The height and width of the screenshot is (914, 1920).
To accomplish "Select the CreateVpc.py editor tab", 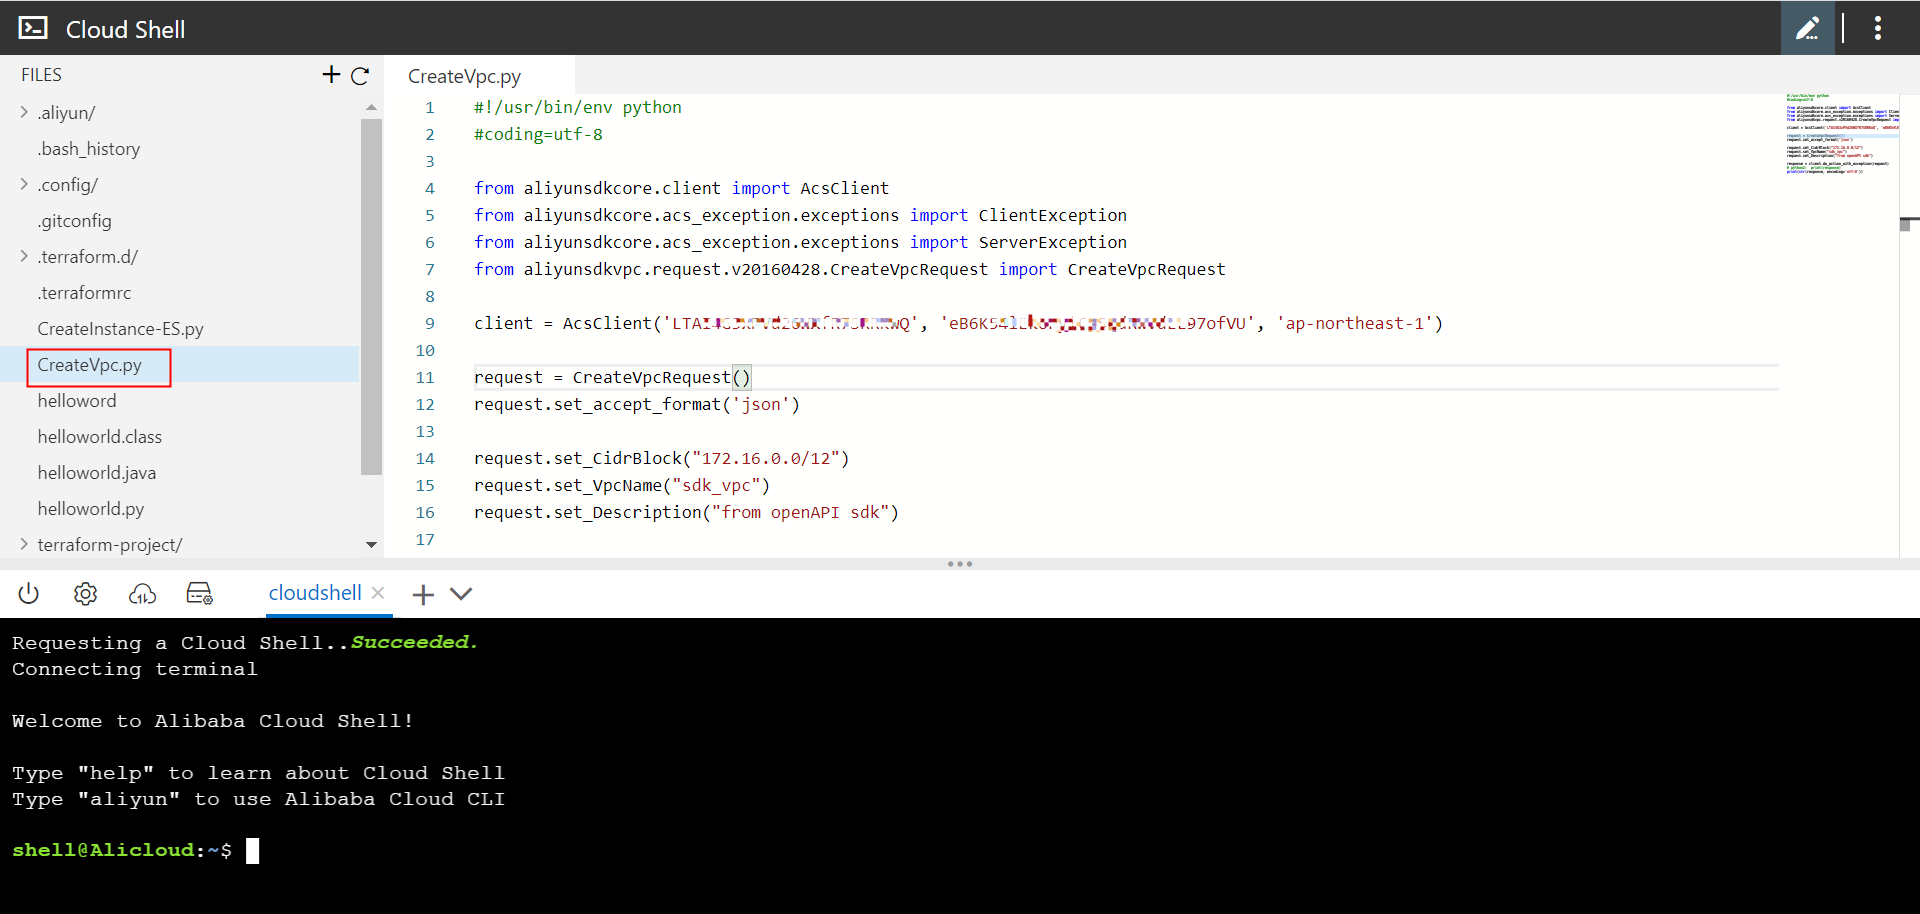I will point(464,76).
